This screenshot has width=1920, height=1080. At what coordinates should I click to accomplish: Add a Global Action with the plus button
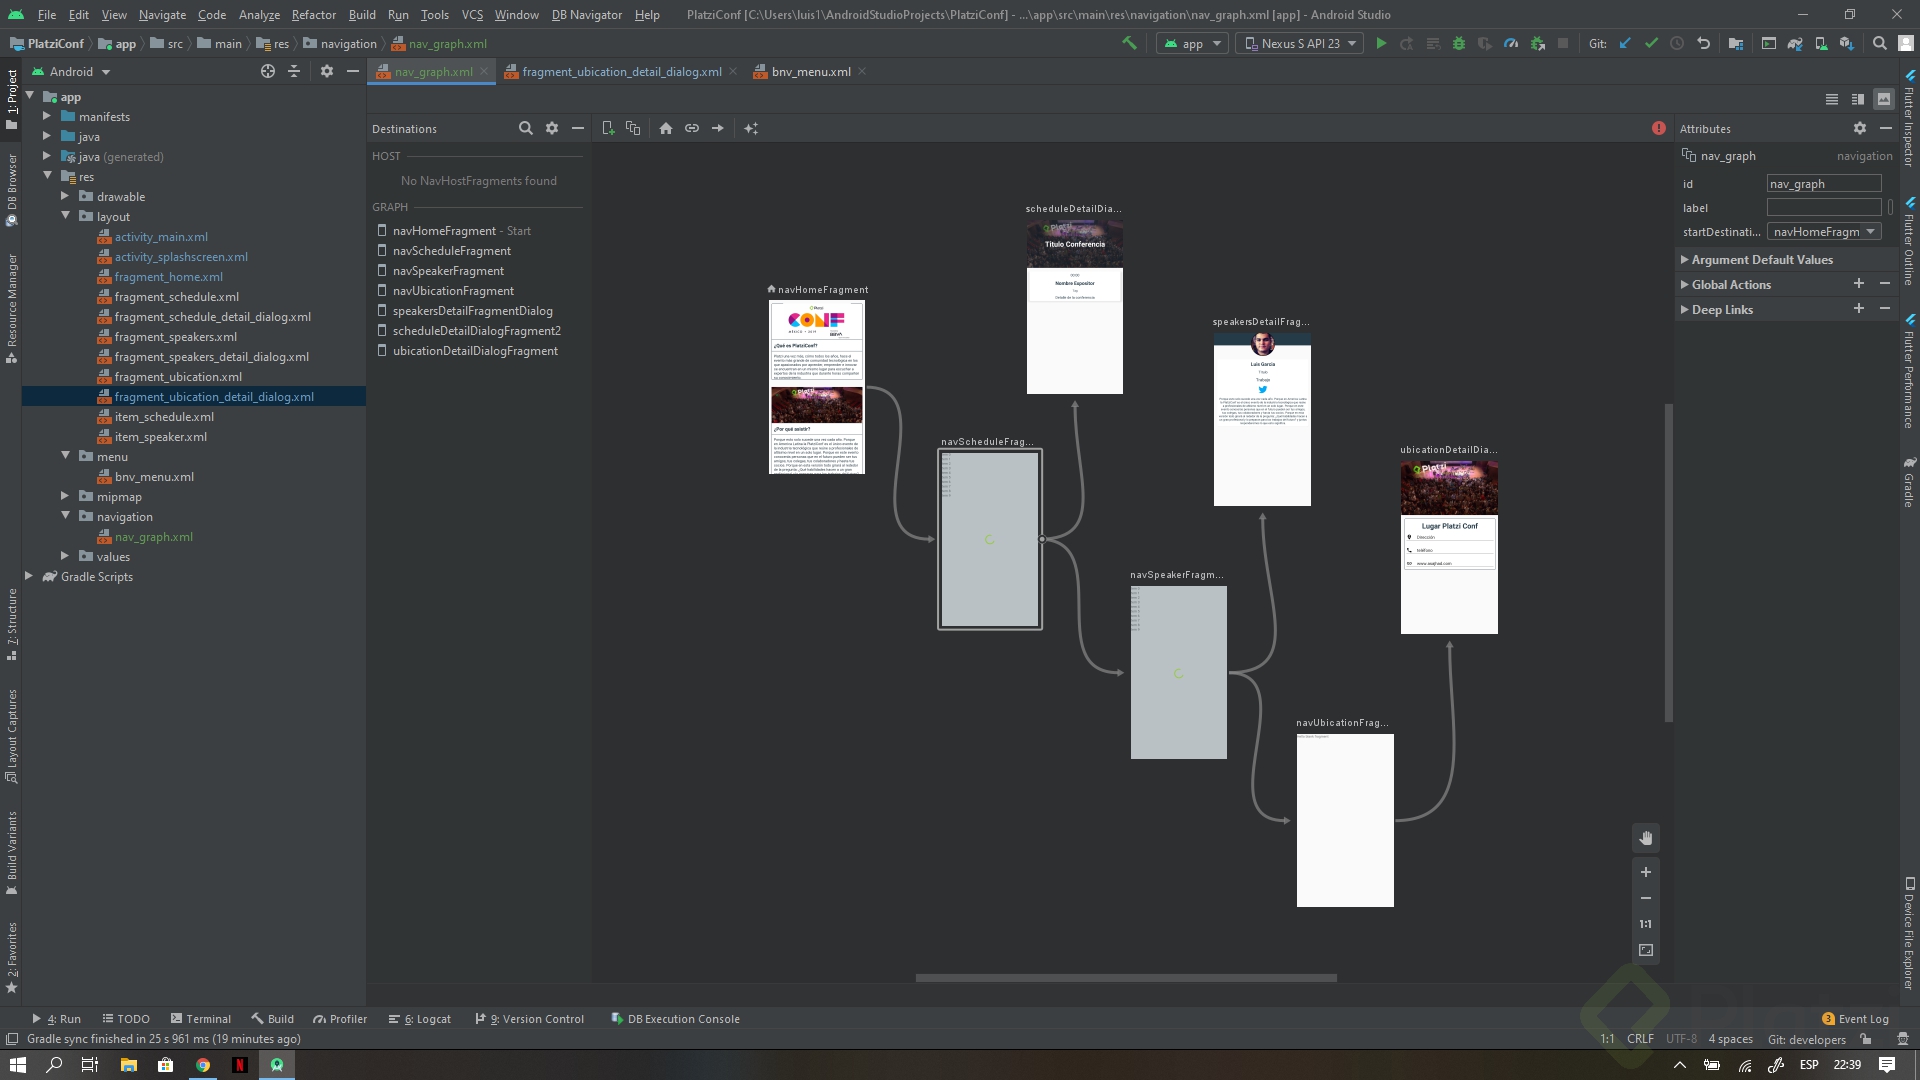[x=1859, y=284]
